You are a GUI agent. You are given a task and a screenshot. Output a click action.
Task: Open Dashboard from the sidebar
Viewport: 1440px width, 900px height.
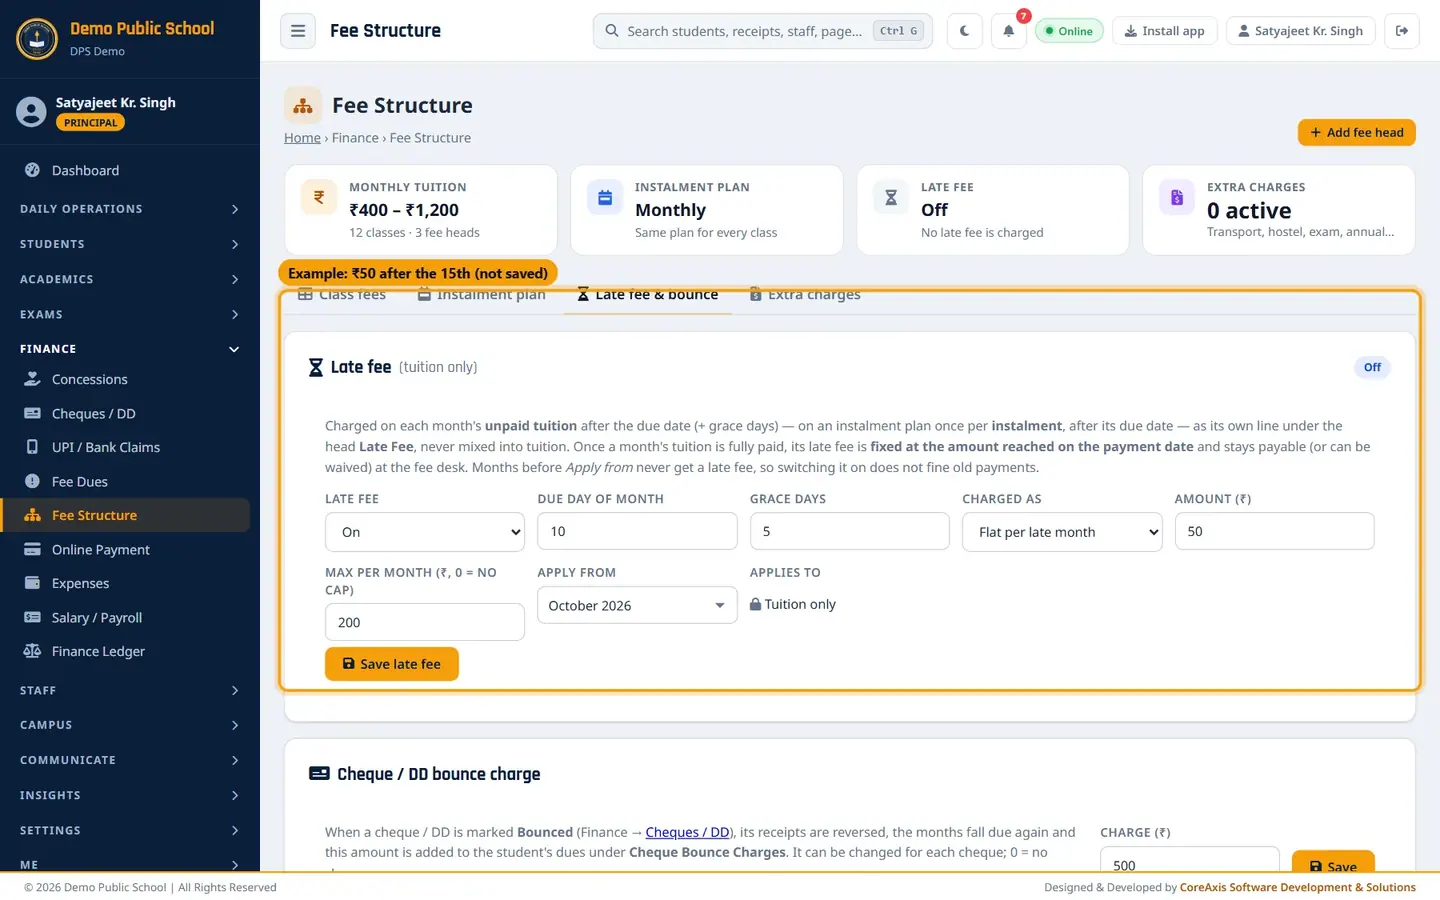[85, 171]
